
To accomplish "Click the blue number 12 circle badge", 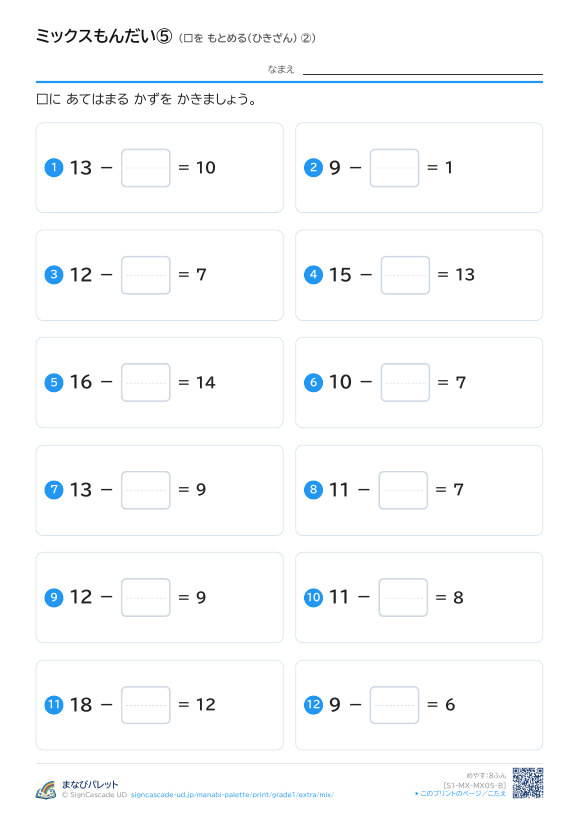I will pyautogui.click(x=313, y=705).
